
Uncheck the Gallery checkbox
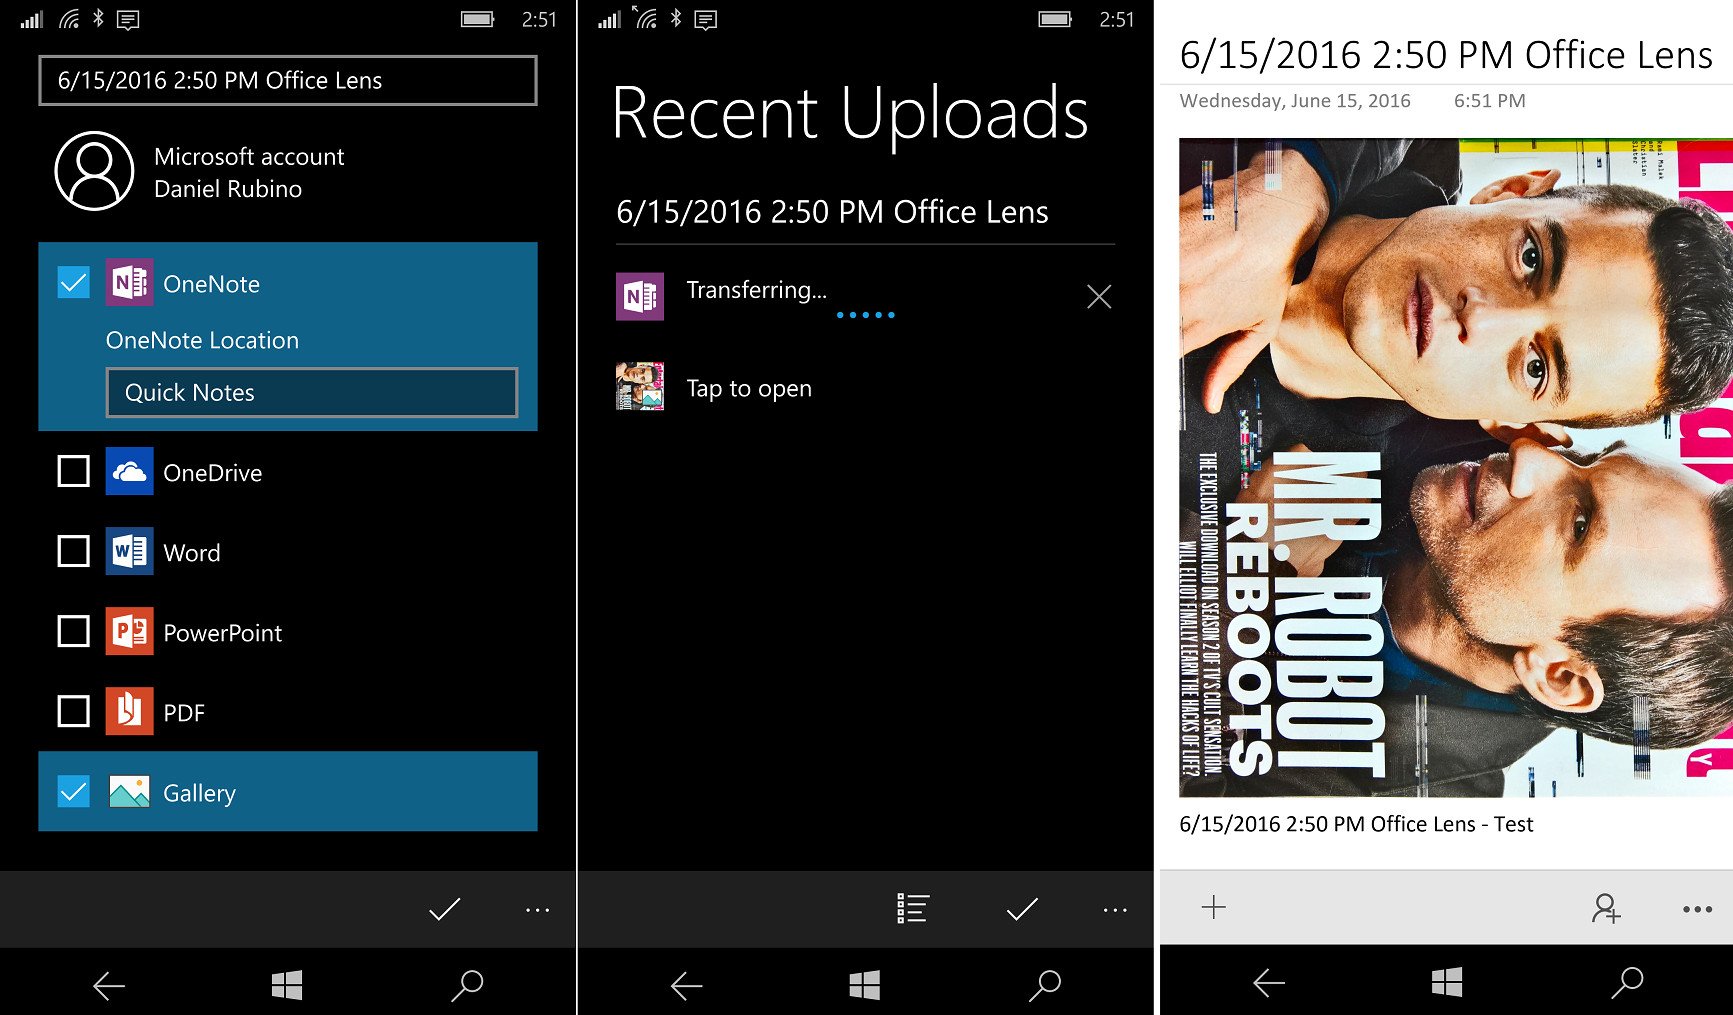(x=74, y=792)
